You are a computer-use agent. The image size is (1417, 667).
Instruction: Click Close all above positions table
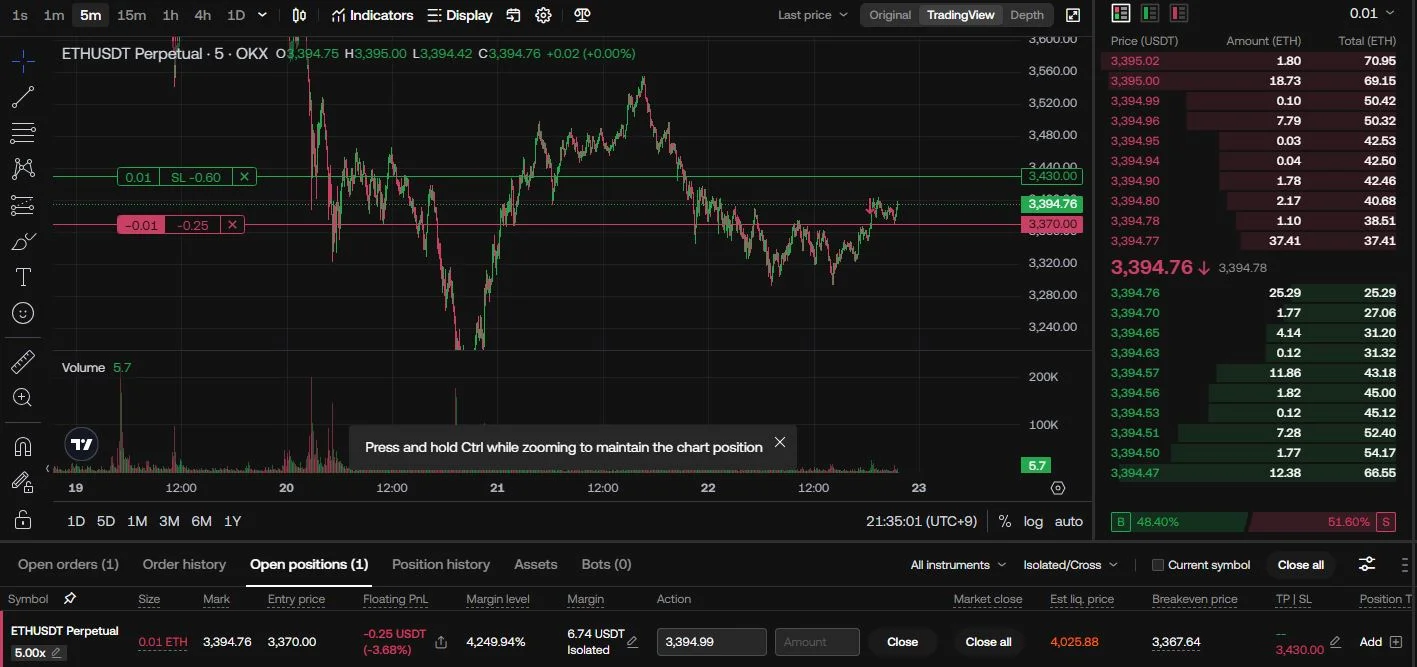pos(1301,565)
